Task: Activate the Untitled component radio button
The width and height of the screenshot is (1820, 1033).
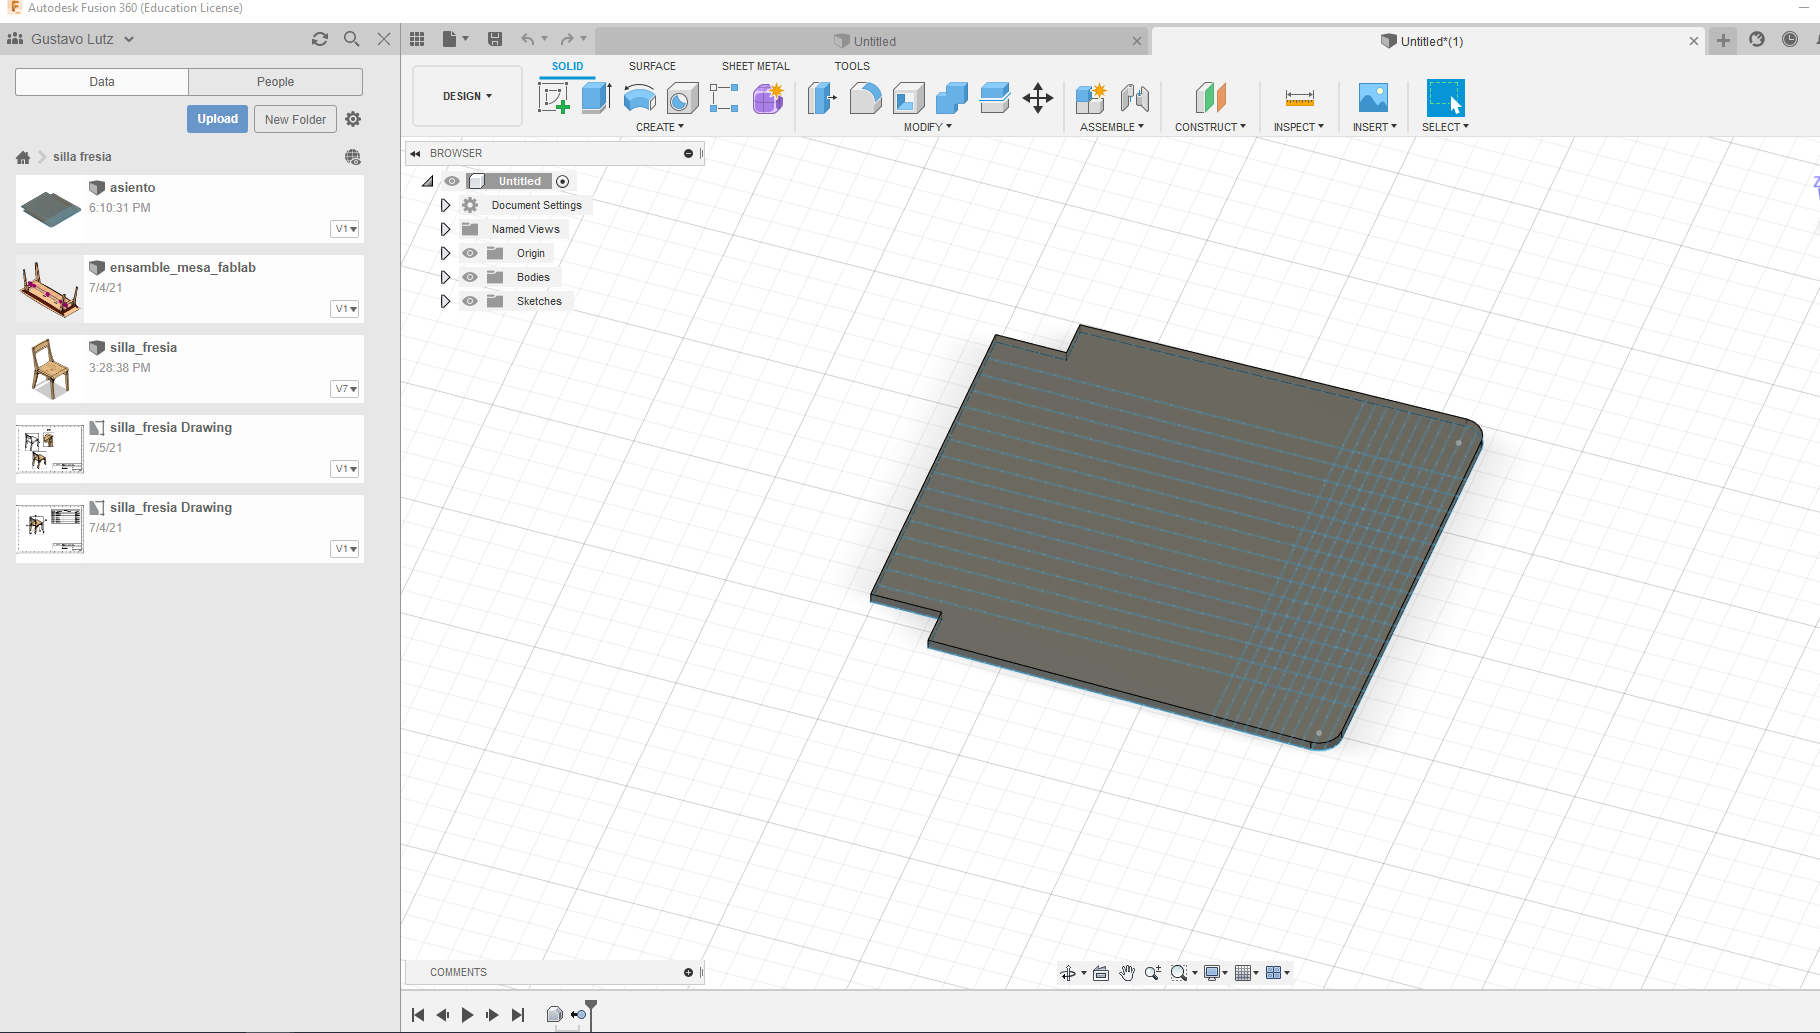Action: point(563,181)
